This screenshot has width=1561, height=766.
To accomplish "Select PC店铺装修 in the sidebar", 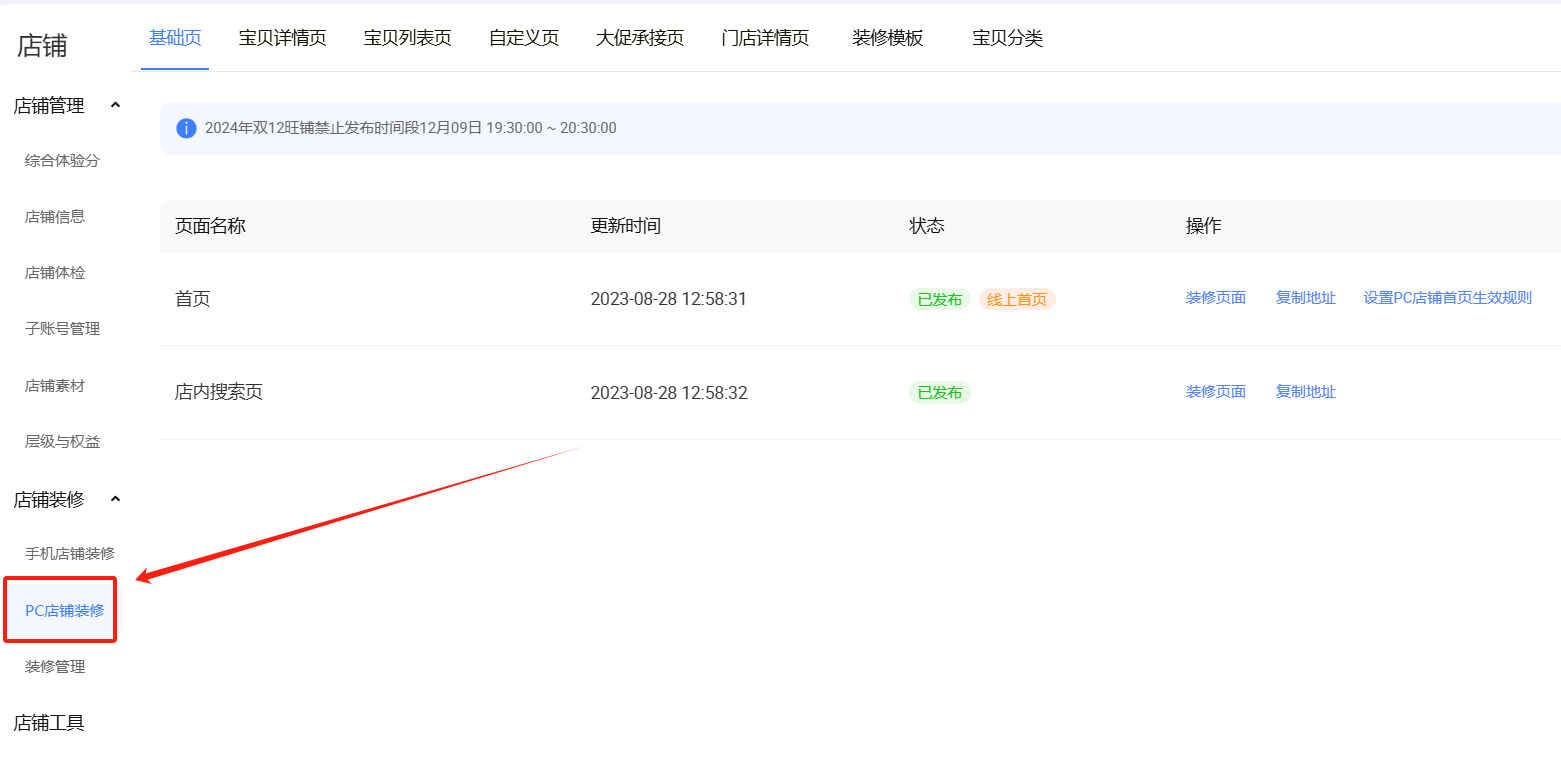I will click(64, 610).
